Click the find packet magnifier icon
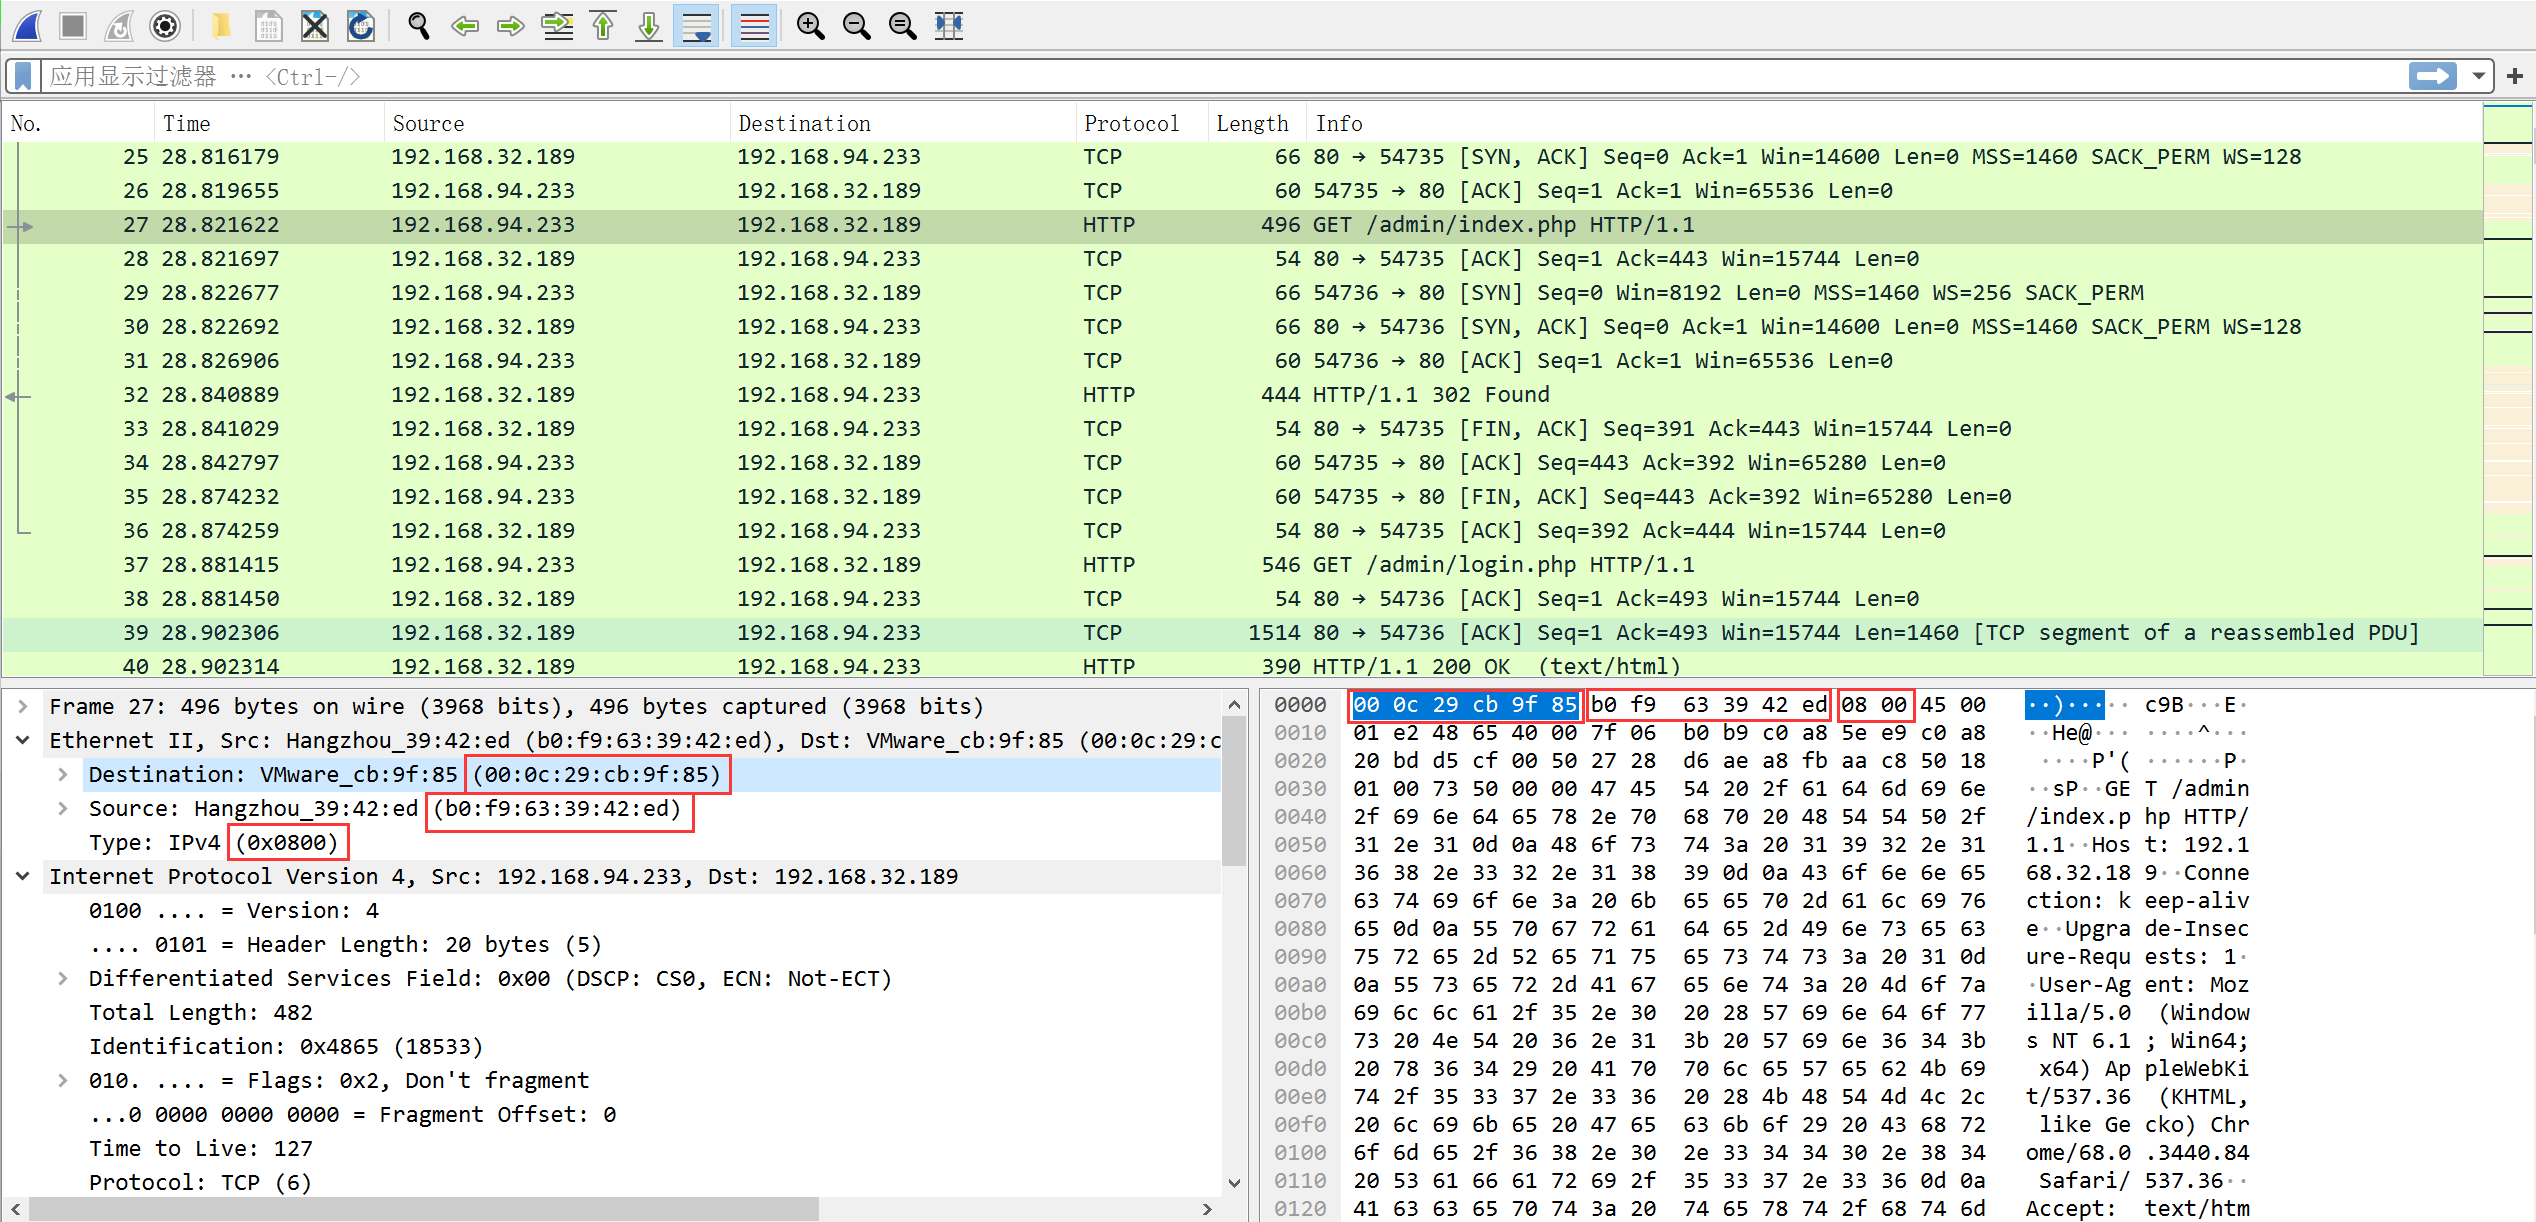Image resolution: width=2536 pixels, height=1222 pixels. (x=418, y=25)
